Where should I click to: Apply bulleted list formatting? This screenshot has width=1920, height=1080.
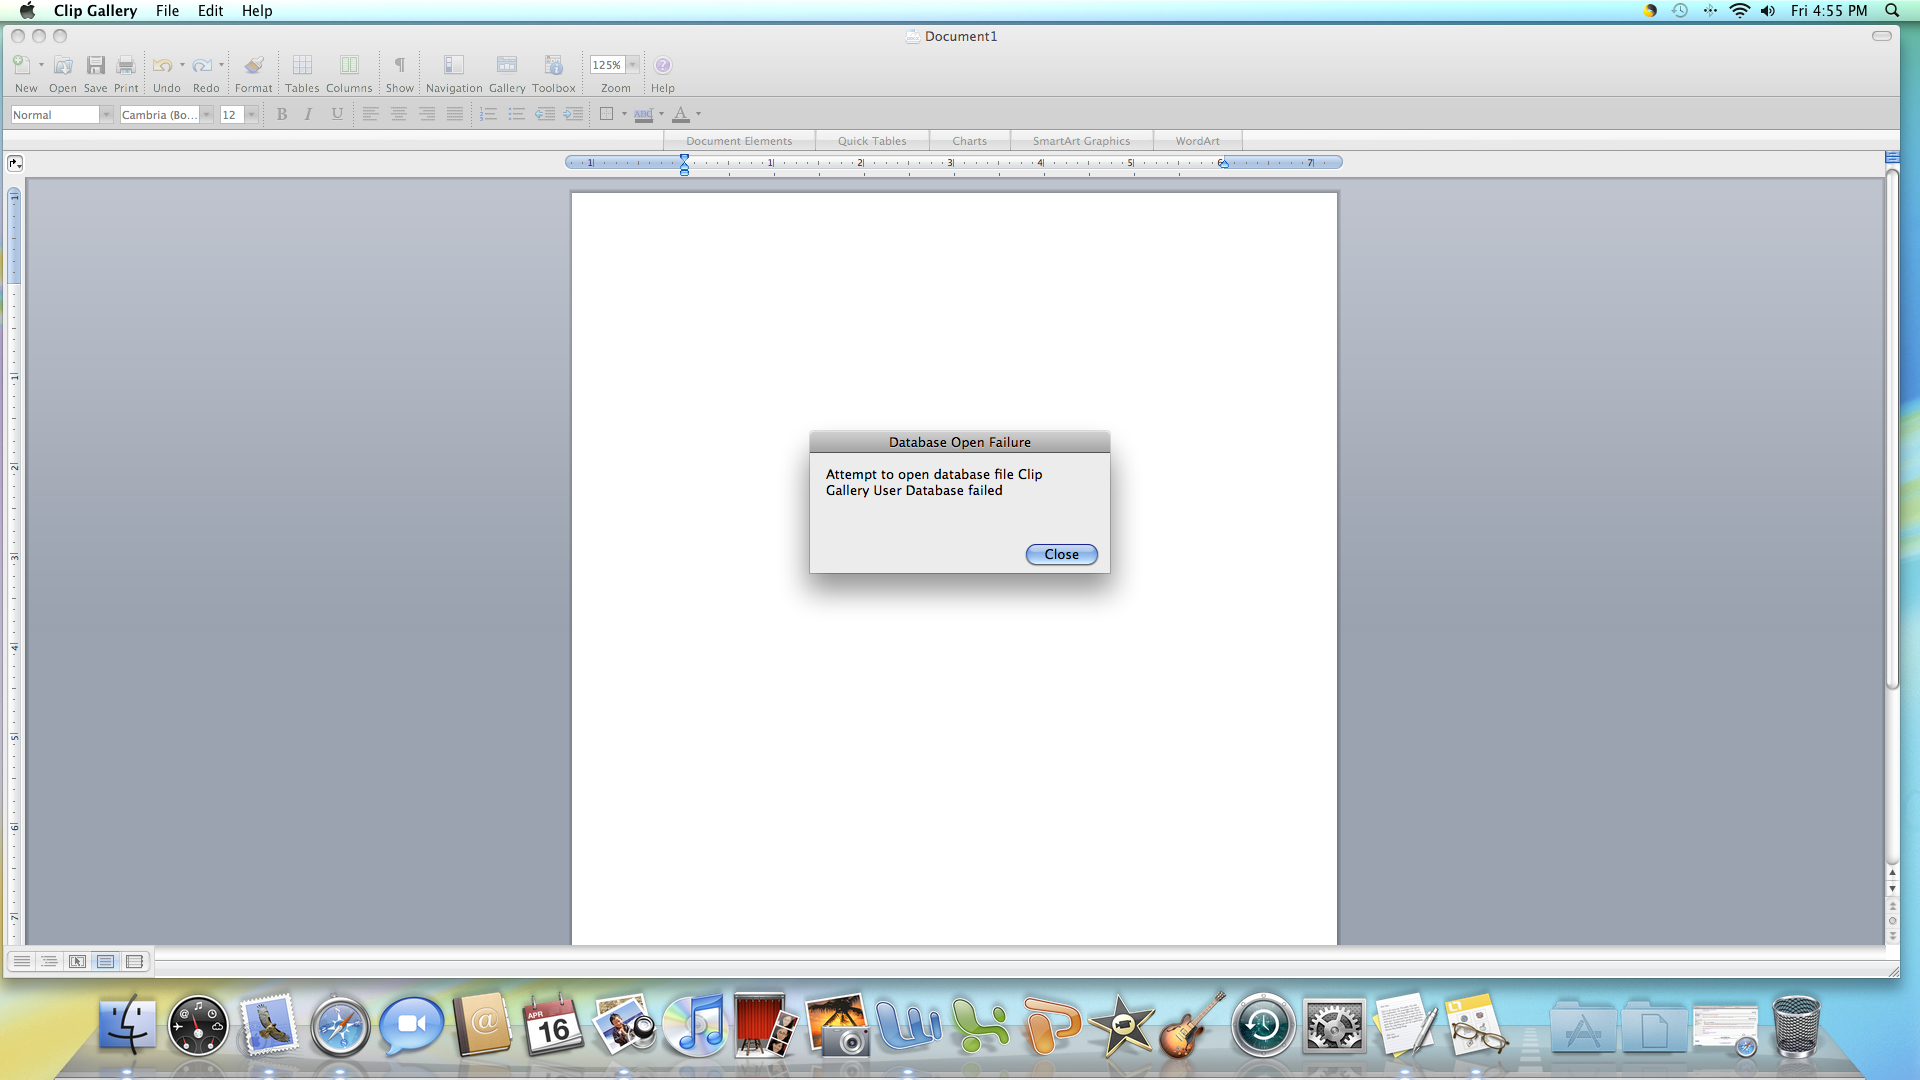516,114
